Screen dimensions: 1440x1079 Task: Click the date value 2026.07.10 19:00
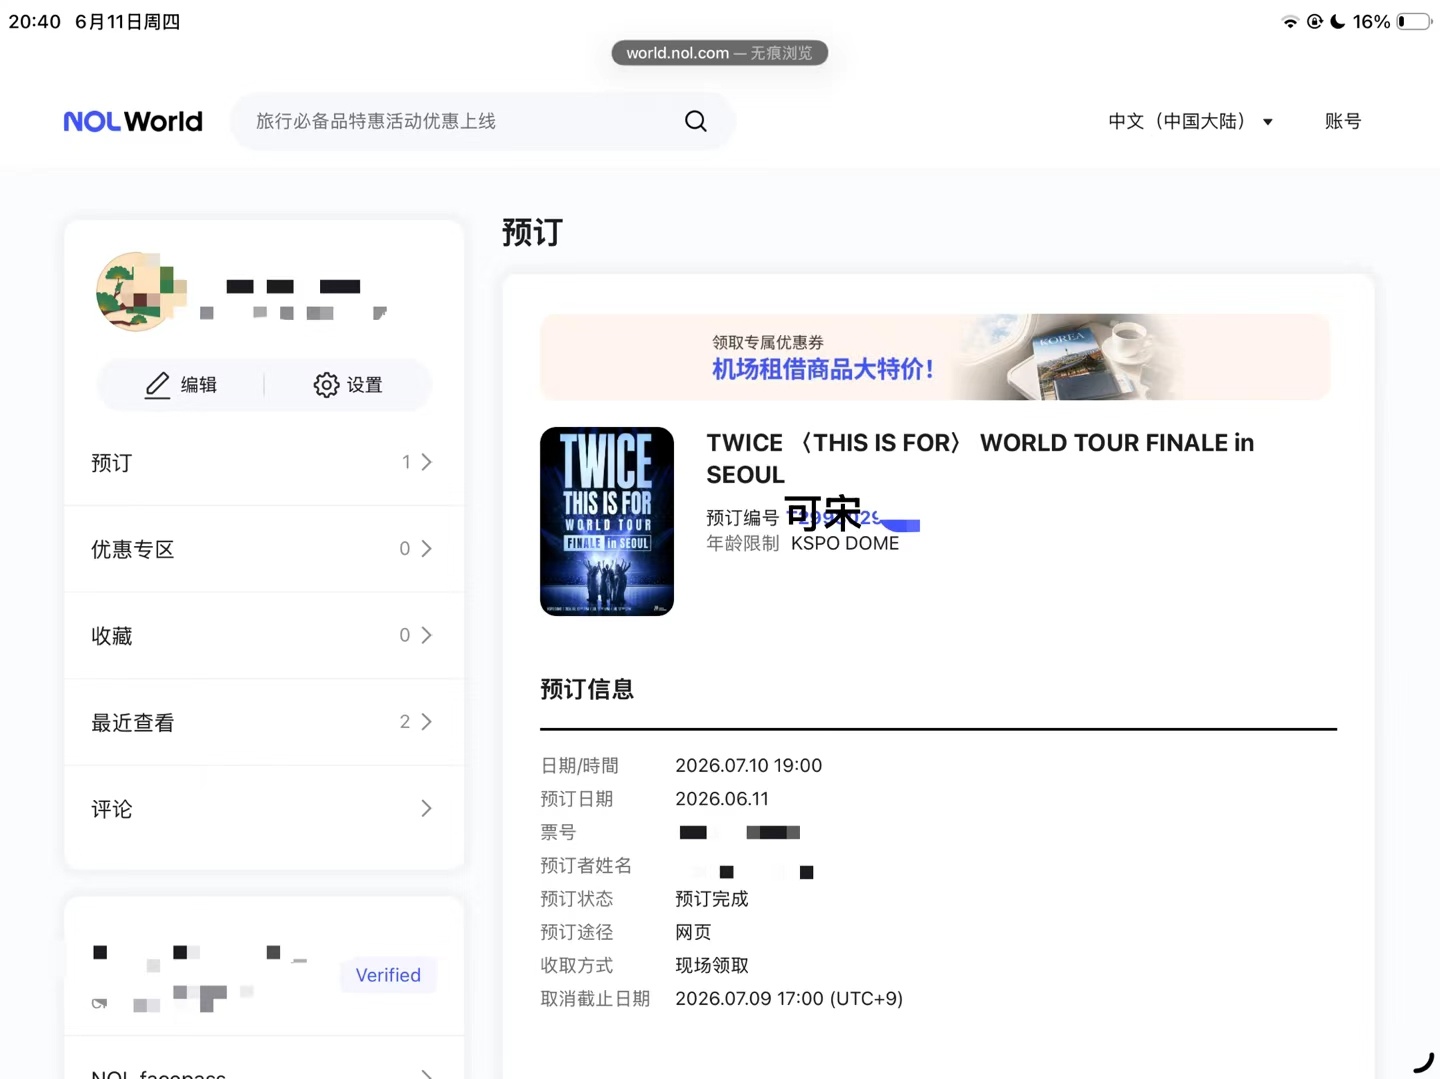tap(749, 765)
